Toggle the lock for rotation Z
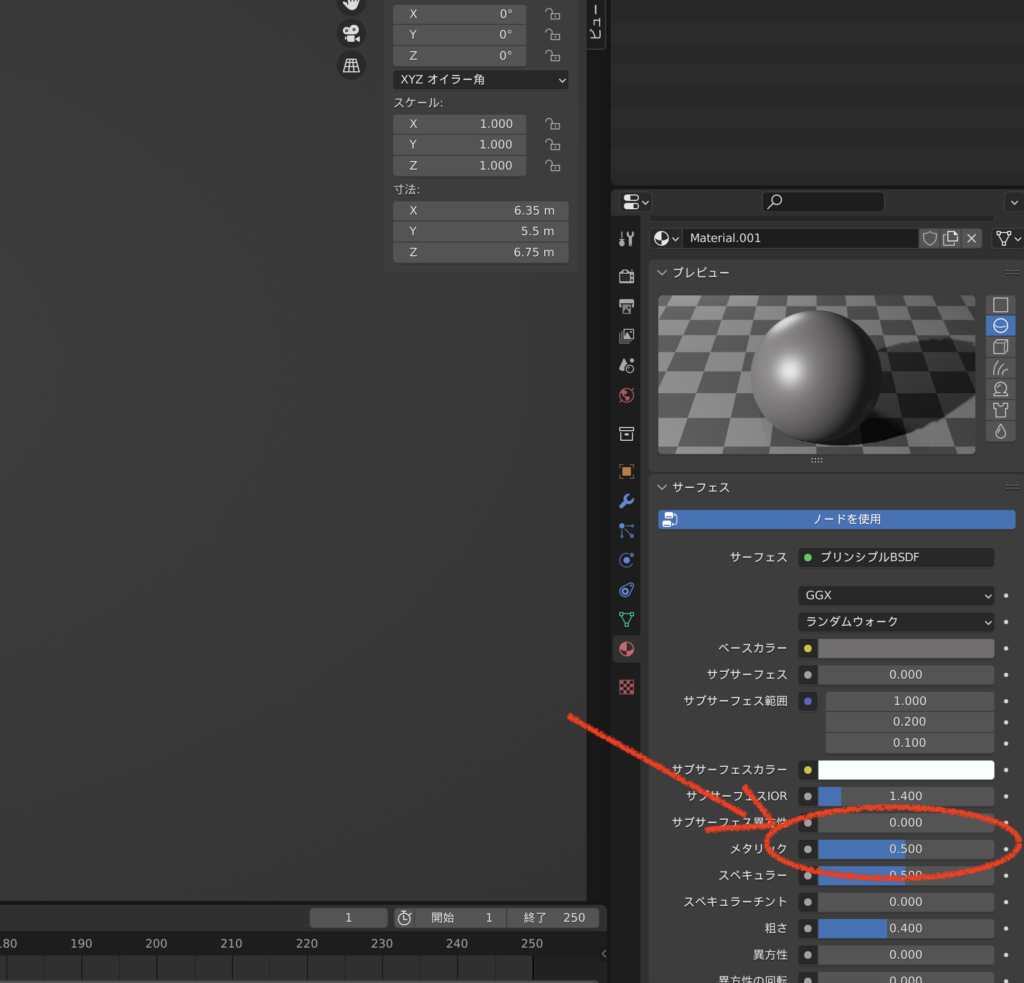Viewport: 1024px width, 983px height. (x=552, y=56)
